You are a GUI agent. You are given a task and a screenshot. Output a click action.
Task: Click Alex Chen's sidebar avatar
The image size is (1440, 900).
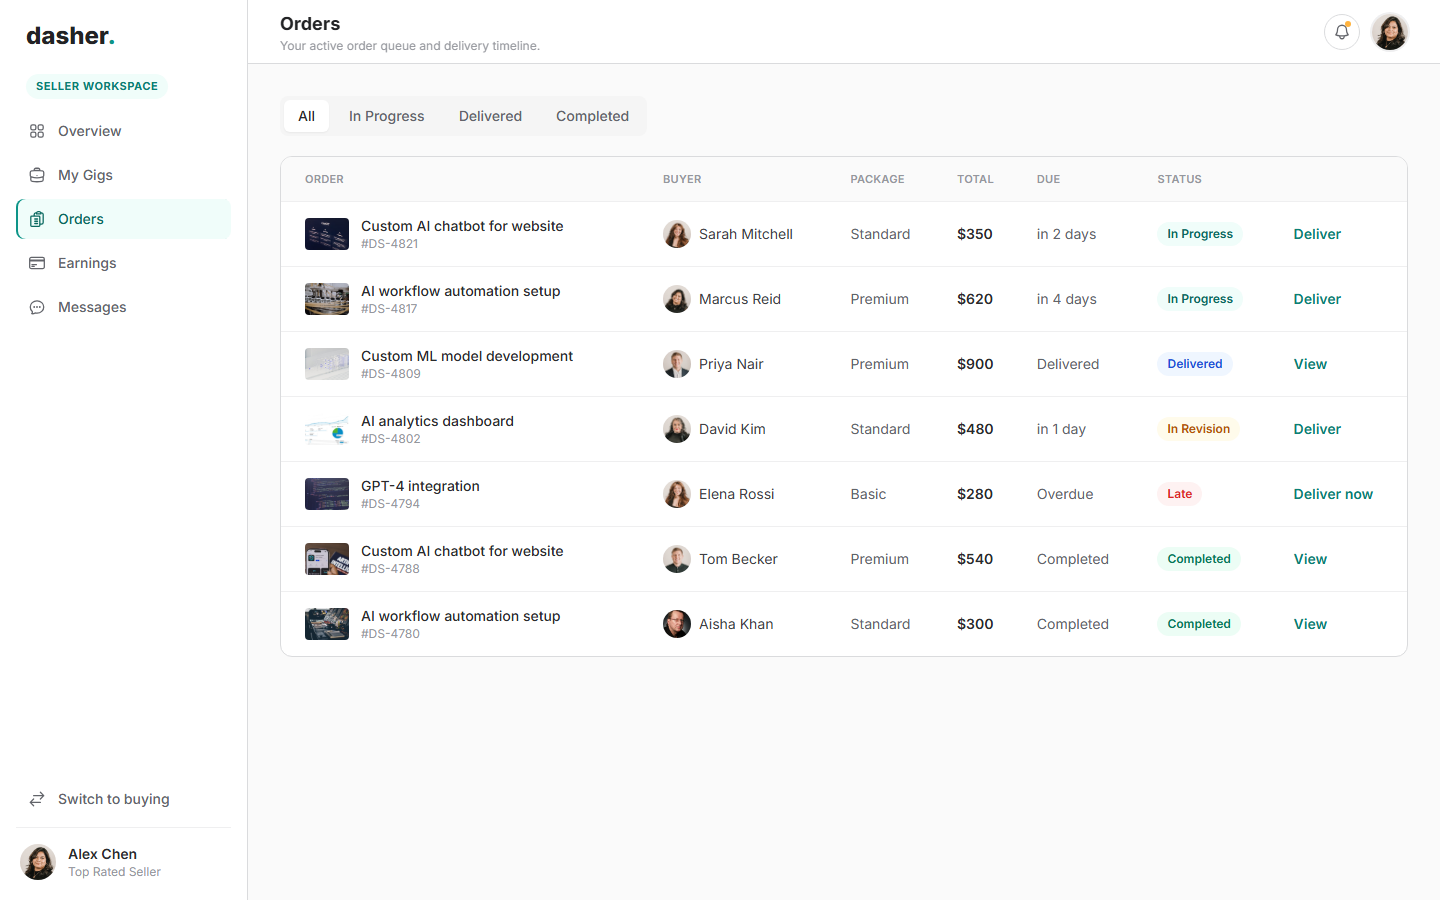coord(38,862)
